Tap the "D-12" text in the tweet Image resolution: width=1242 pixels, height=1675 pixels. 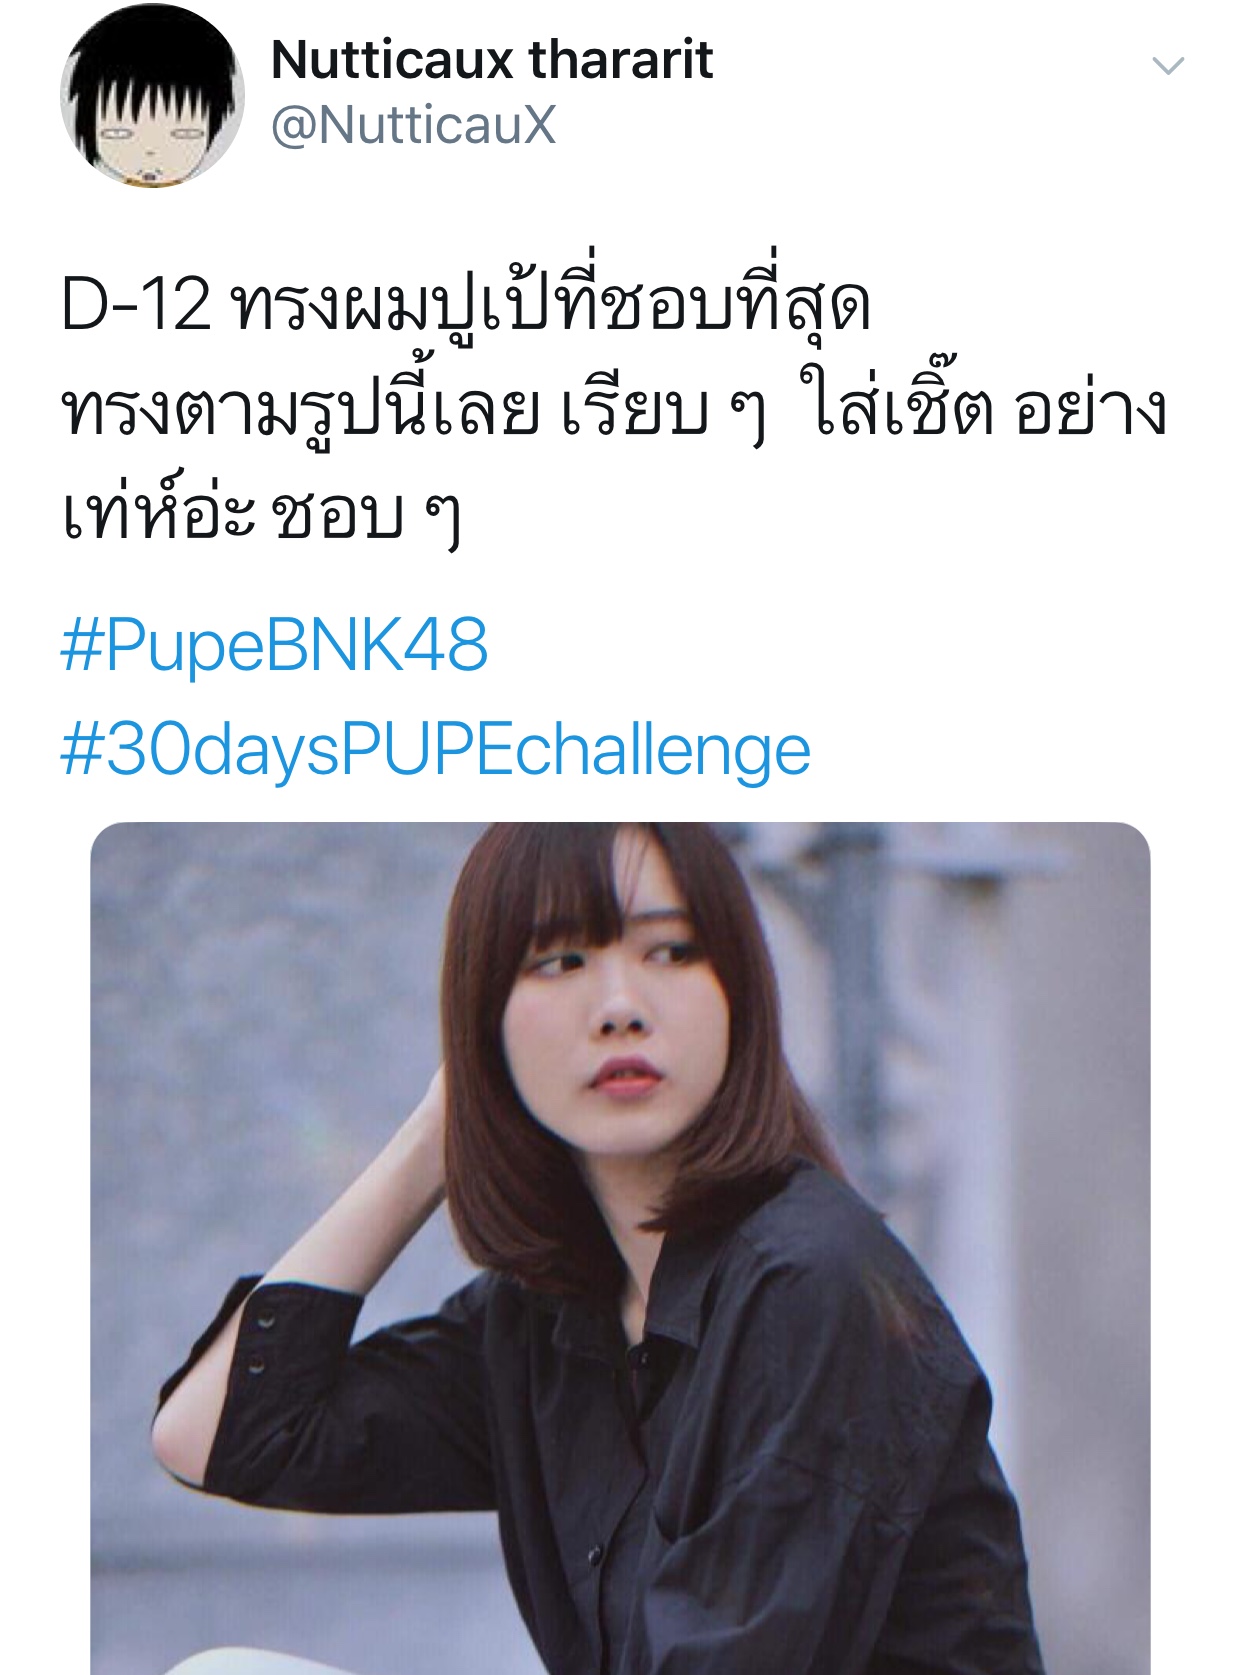pyautogui.click(x=136, y=305)
